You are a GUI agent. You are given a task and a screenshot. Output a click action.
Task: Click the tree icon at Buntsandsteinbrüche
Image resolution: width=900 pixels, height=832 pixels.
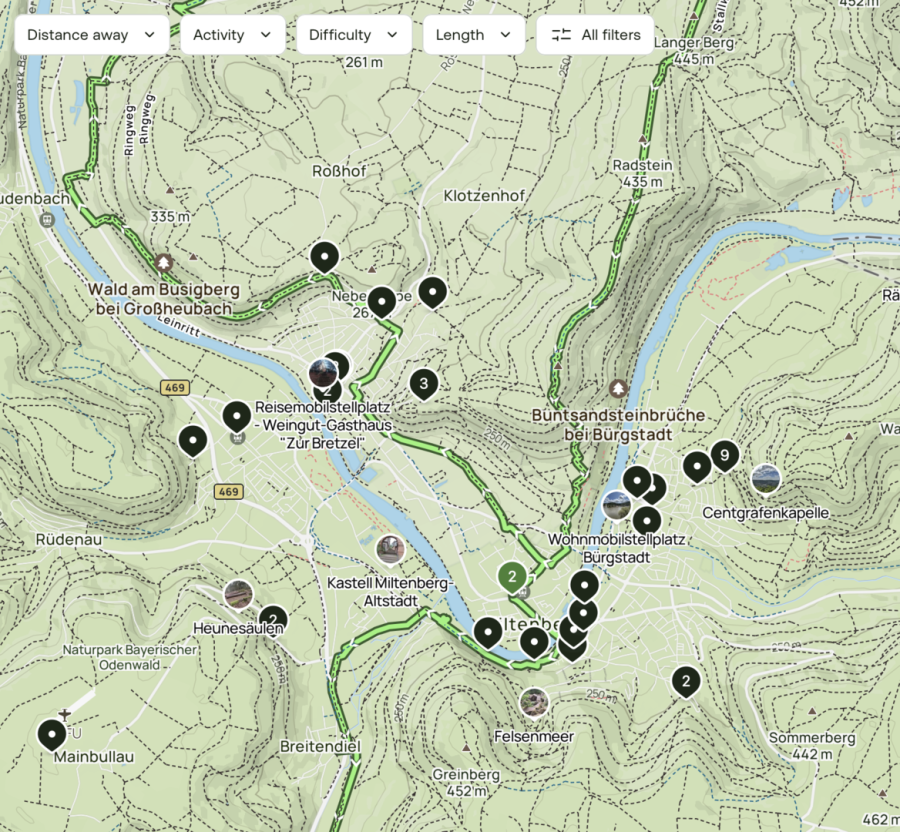619,387
